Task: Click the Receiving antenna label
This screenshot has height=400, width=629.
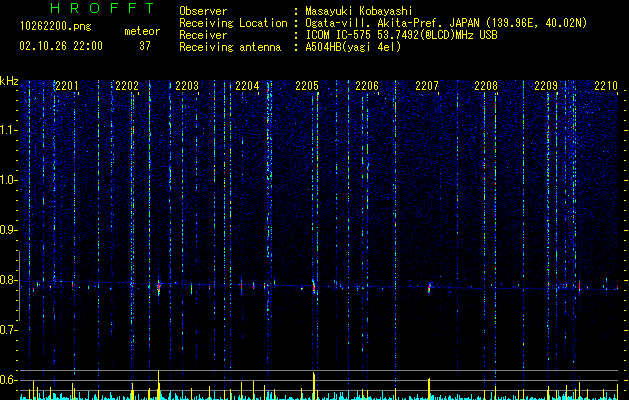Action: click(230, 47)
